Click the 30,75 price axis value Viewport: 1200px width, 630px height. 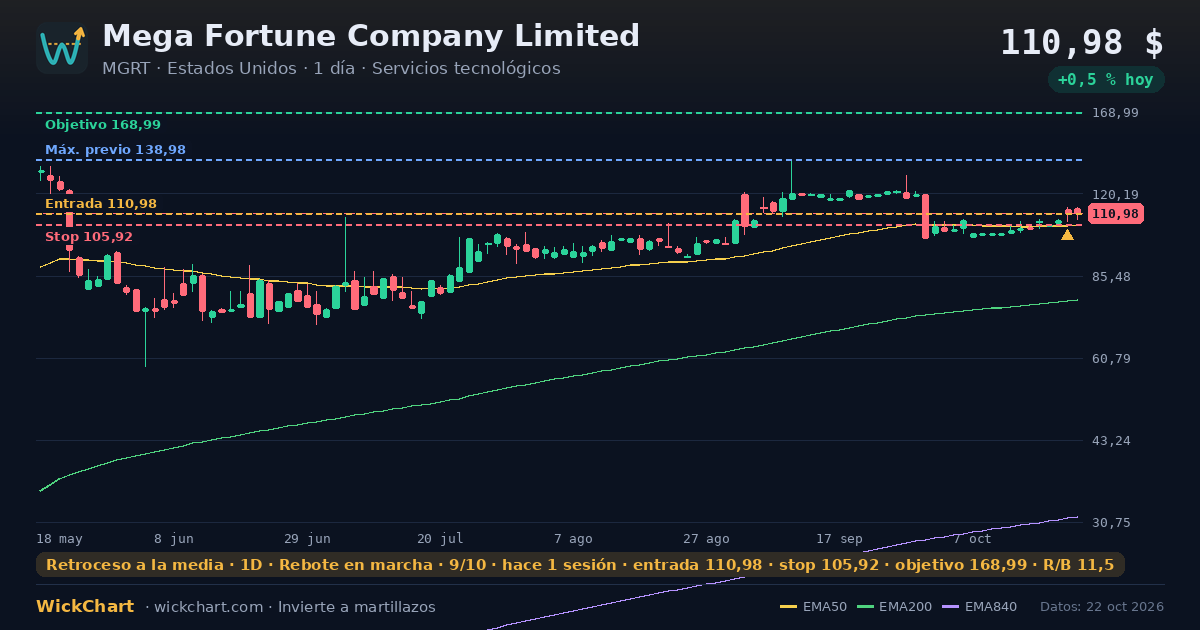1112,523
